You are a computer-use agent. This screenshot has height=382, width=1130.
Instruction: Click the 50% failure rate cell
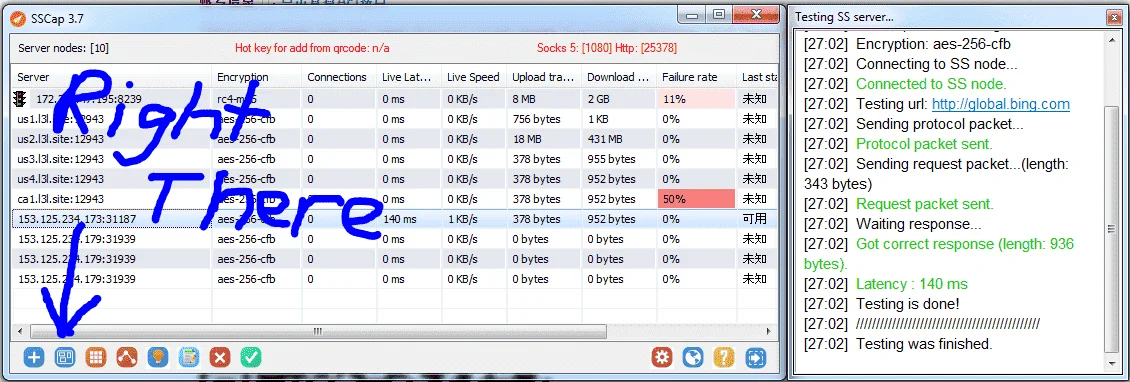coord(696,199)
